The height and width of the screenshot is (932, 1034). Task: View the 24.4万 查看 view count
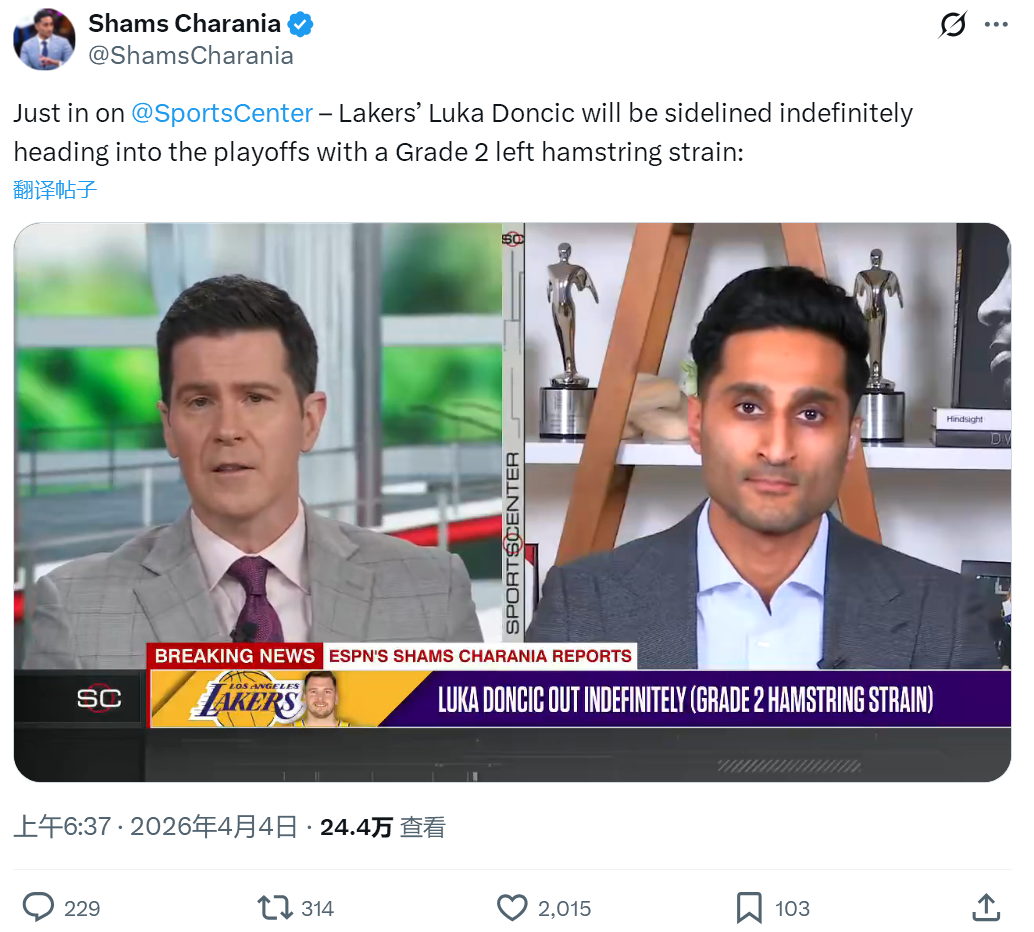(382, 827)
